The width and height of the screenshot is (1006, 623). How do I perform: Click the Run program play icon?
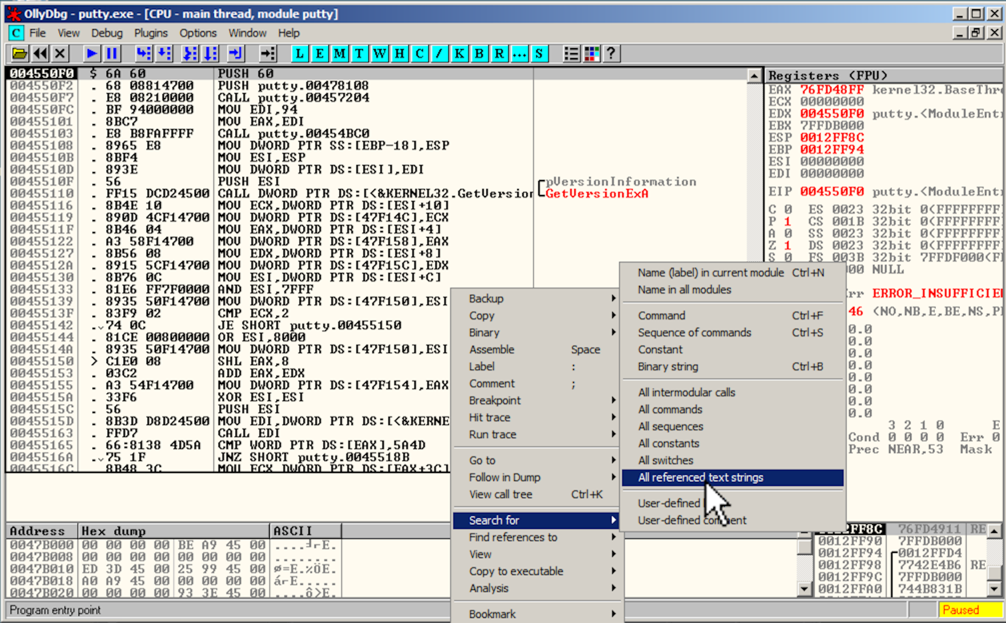coord(92,53)
